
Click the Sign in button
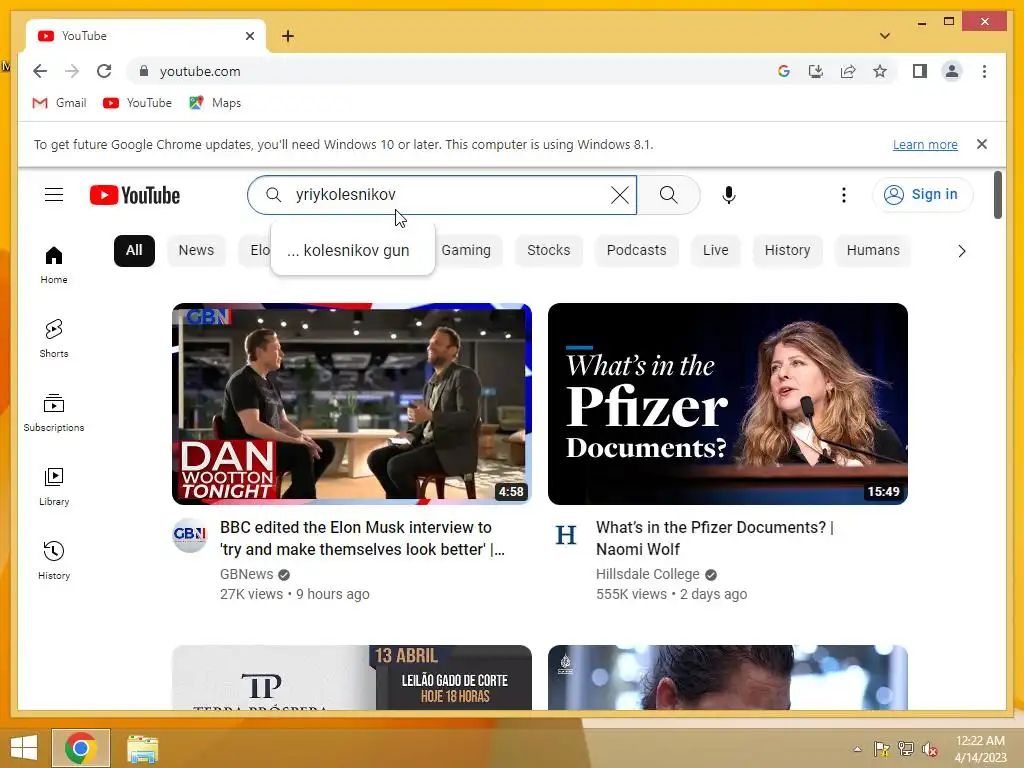tap(922, 195)
